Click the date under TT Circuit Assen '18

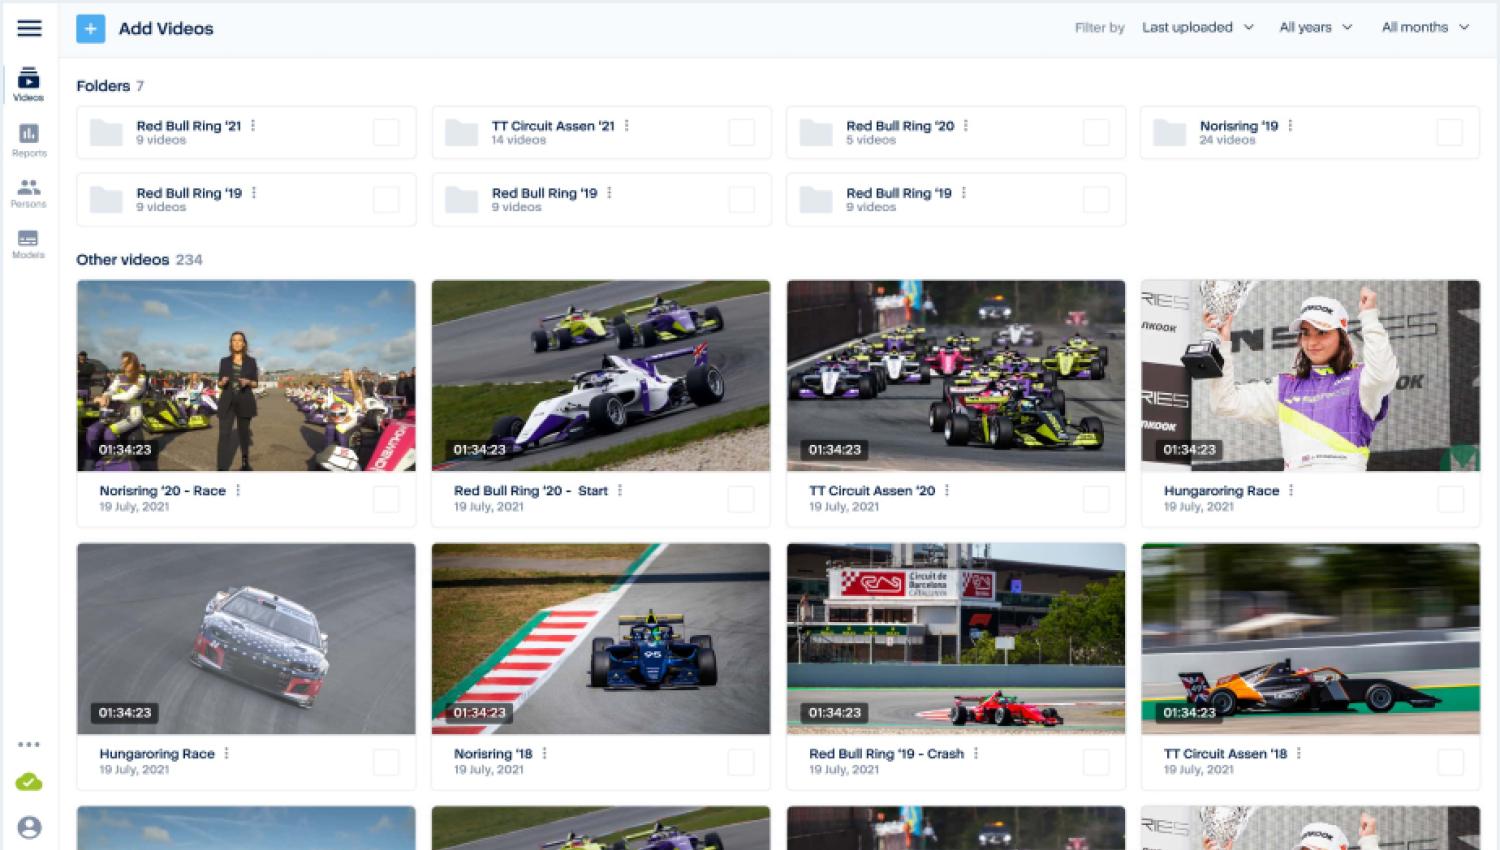[x=1198, y=770]
